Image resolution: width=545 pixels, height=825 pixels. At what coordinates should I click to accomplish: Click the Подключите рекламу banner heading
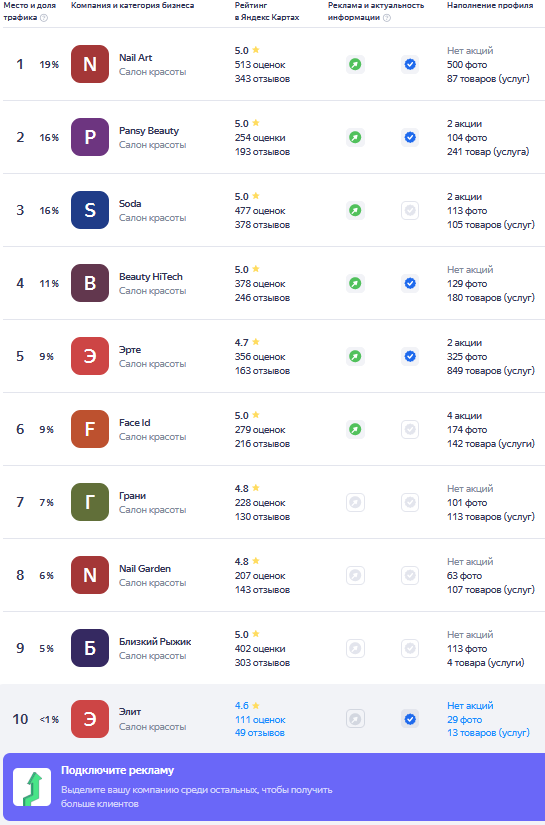[117, 770]
